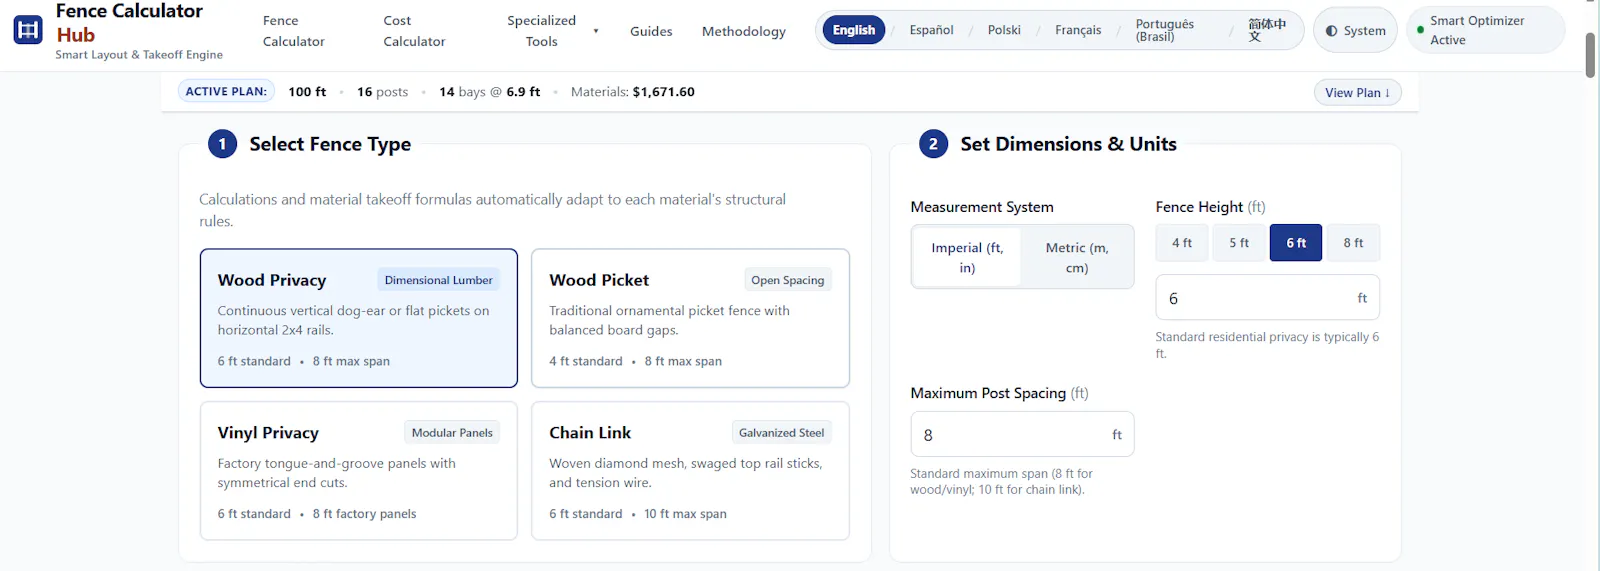Screen dimensions: 1600x571
Task: Click the 16 posts text
Action: [383, 92]
